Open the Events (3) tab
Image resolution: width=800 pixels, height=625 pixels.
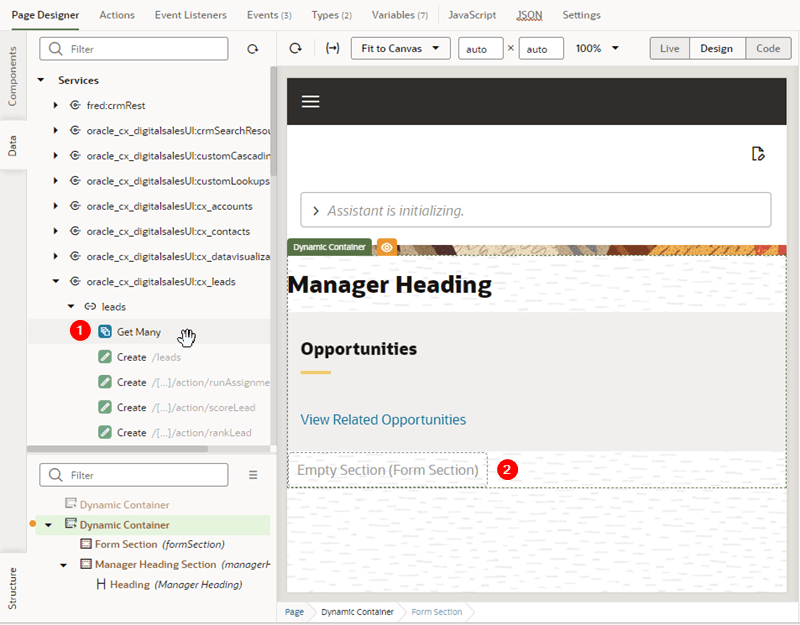click(269, 15)
